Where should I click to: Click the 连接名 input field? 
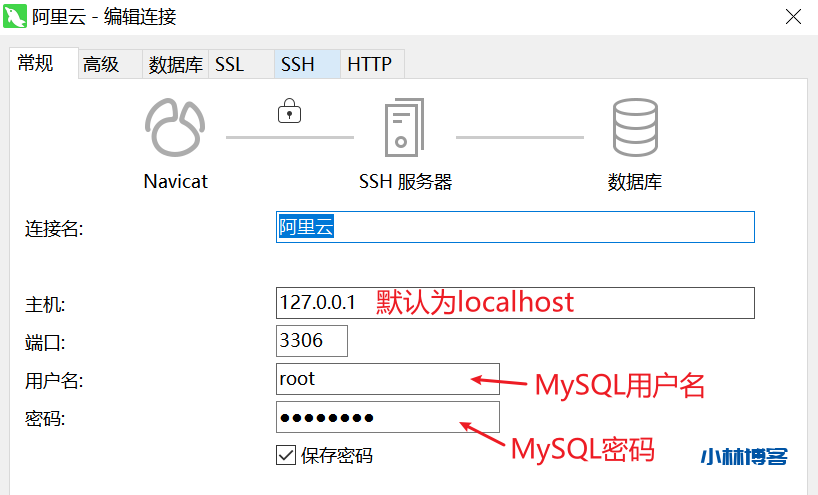point(514,227)
